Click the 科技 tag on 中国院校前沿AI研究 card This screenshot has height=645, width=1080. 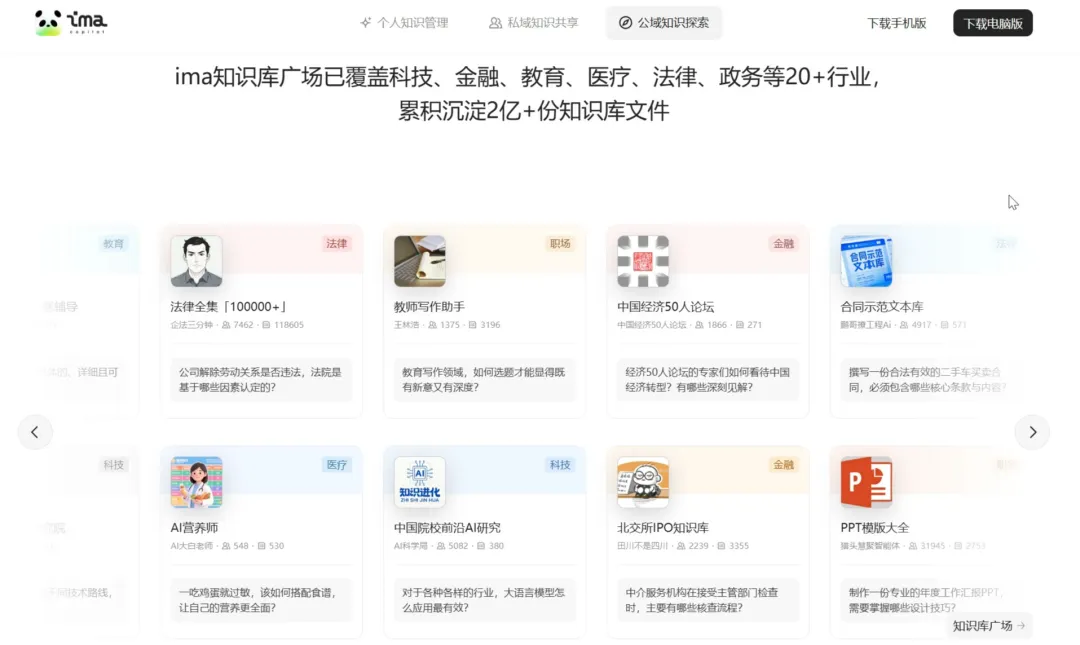point(559,464)
